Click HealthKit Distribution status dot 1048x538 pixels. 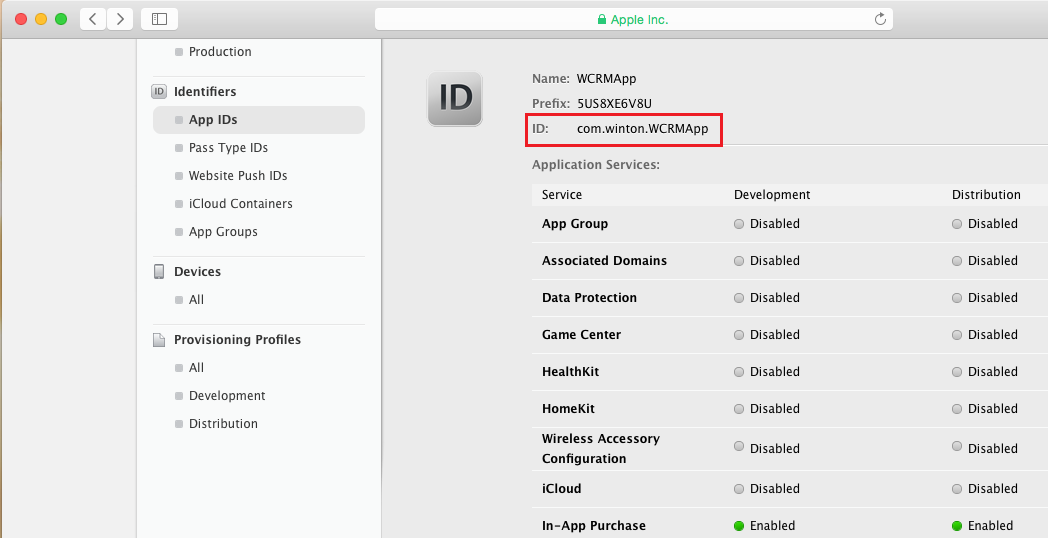pyautogui.click(x=956, y=372)
